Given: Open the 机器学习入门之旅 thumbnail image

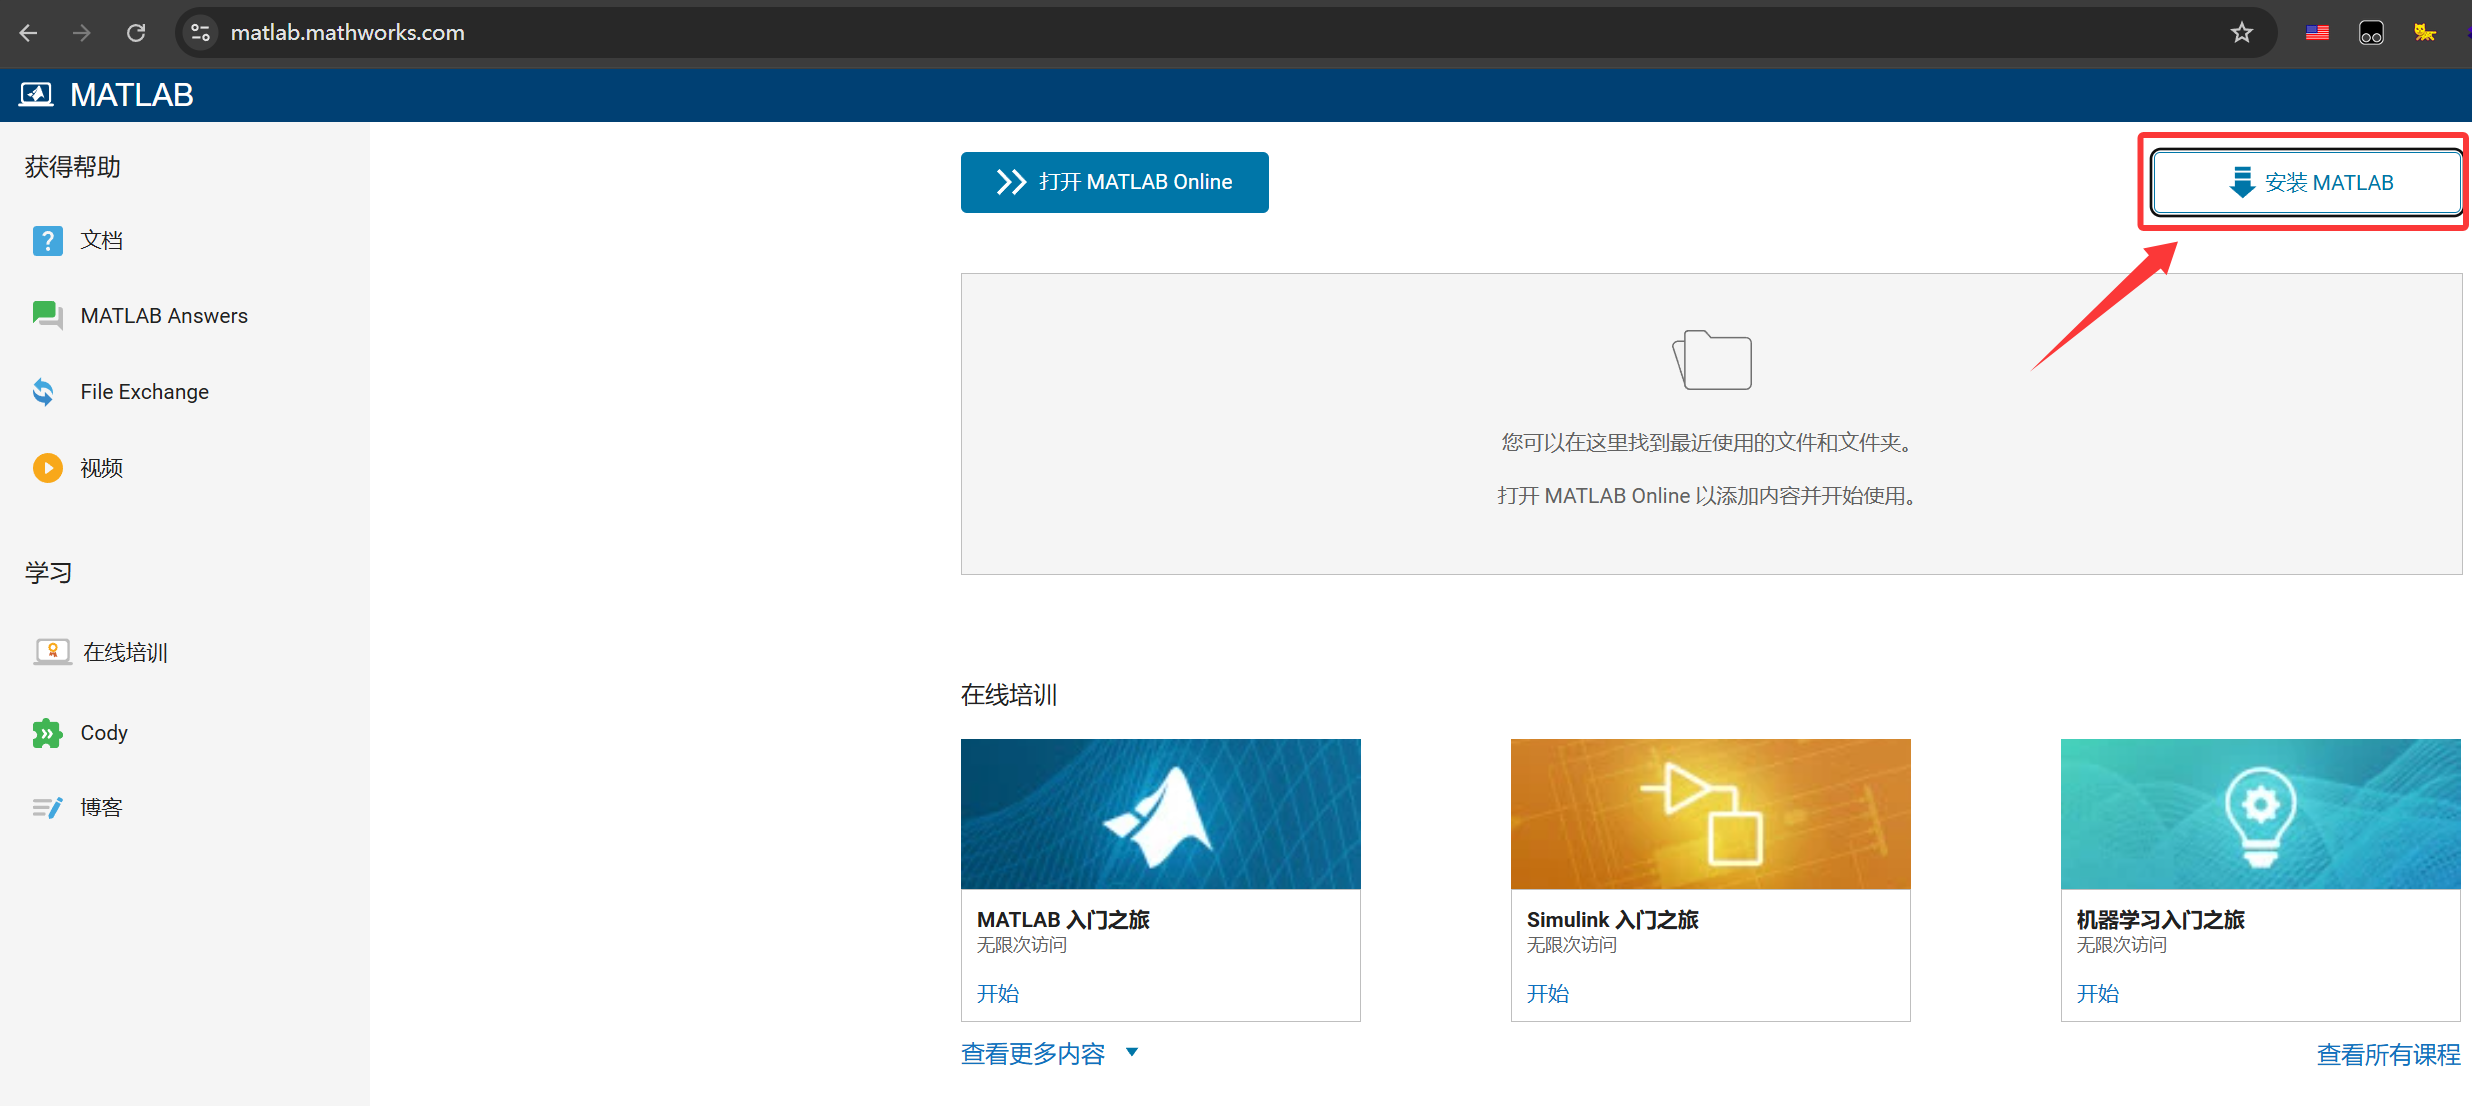Looking at the screenshot, I should coord(2260,814).
